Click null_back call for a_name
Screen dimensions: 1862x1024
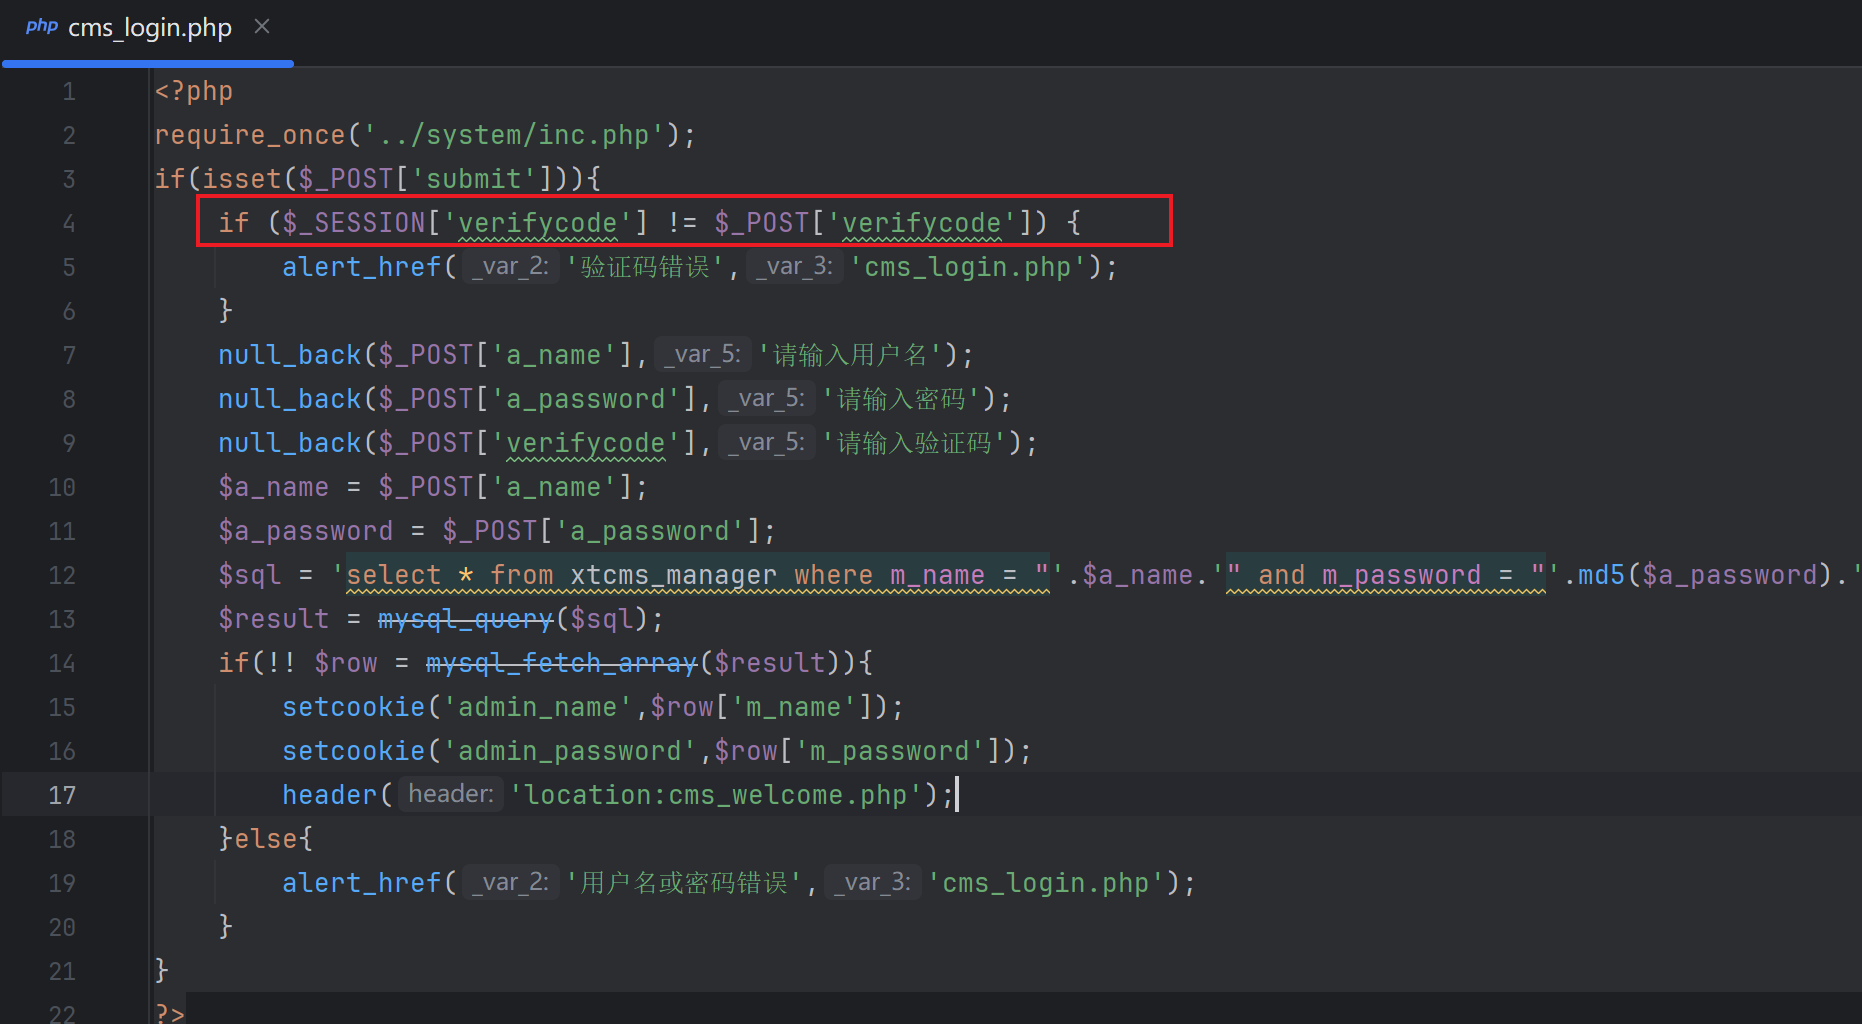[290, 355]
